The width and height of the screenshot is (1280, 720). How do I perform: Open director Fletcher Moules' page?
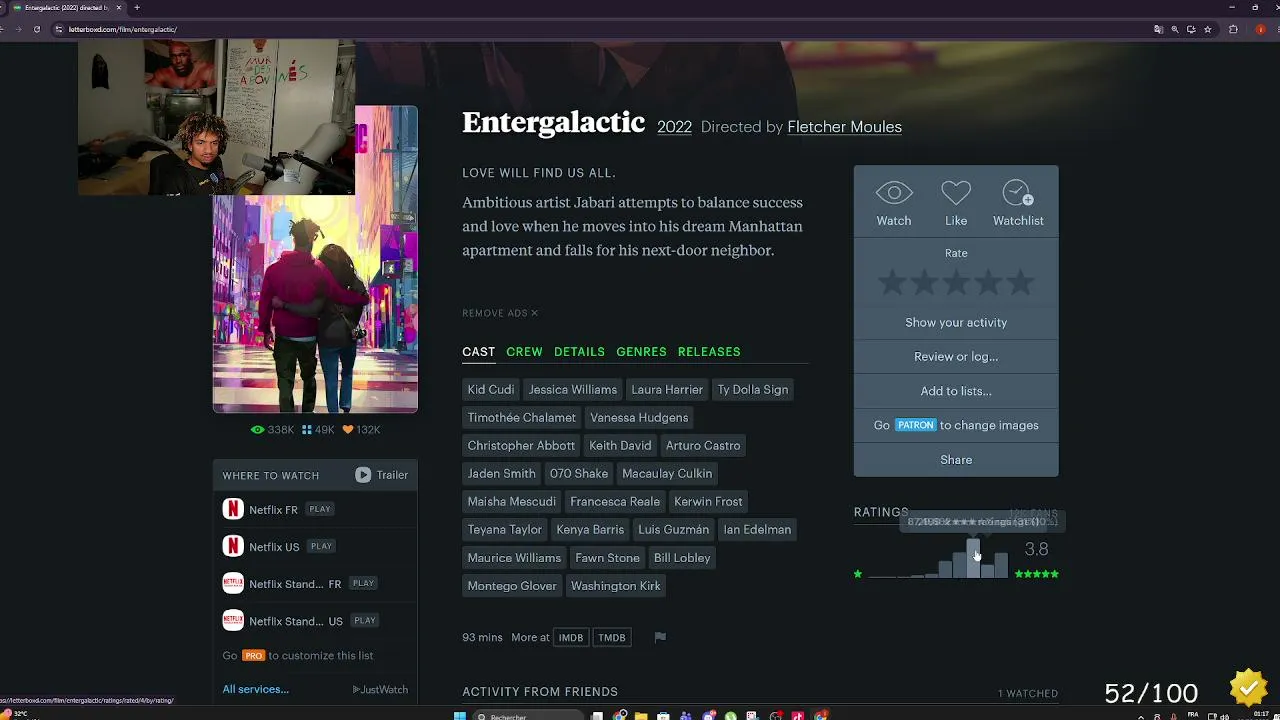coord(845,127)
